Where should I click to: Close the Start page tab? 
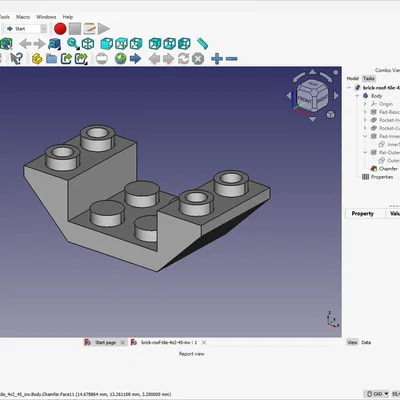point(123,342)
